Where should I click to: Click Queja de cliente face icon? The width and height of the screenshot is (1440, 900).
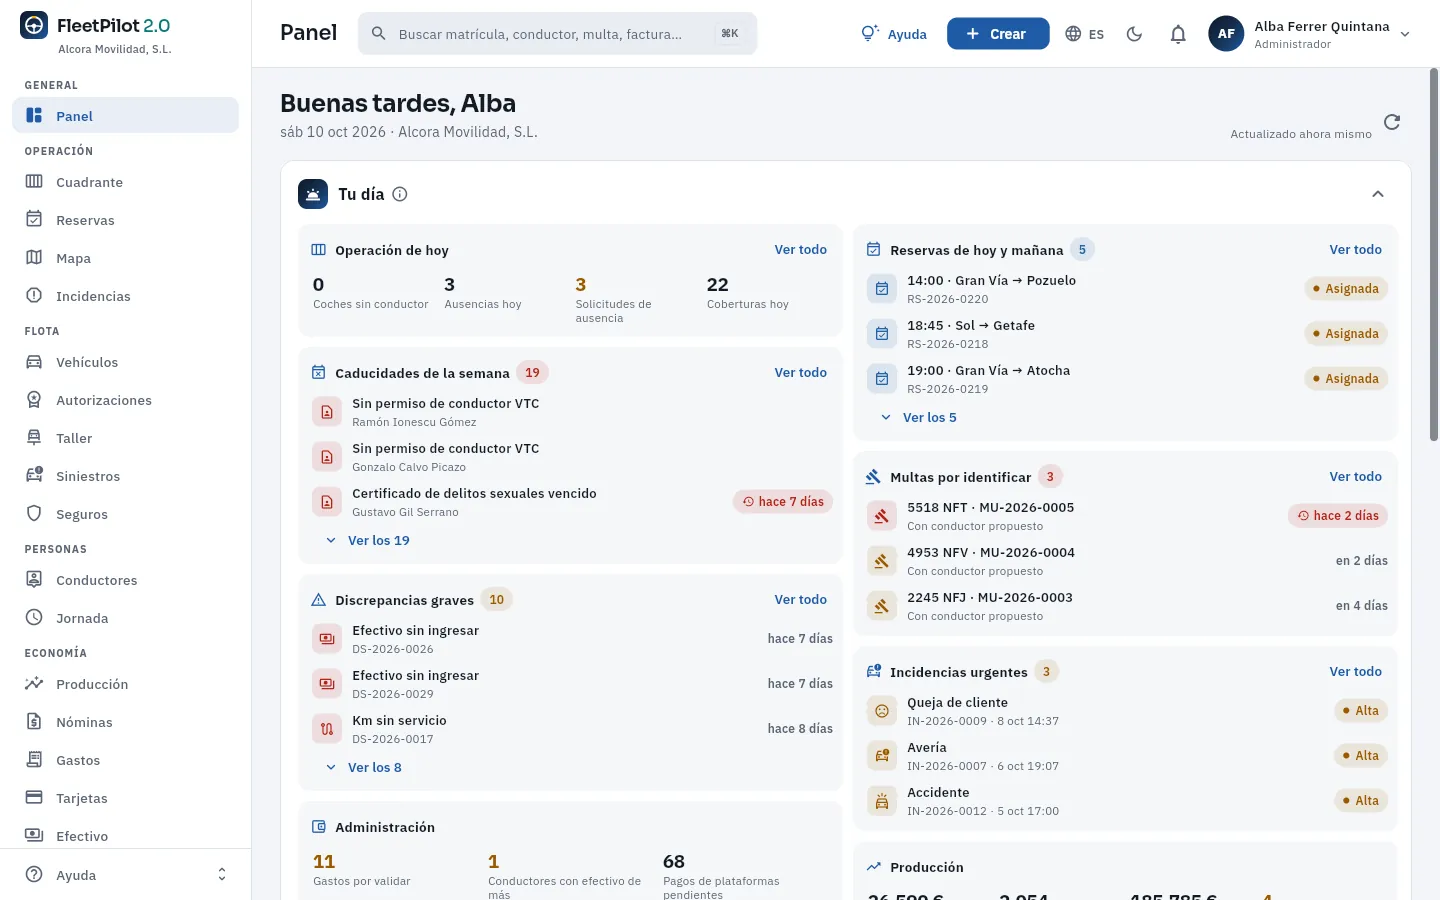pyautogui.click(x=882, y=711)
